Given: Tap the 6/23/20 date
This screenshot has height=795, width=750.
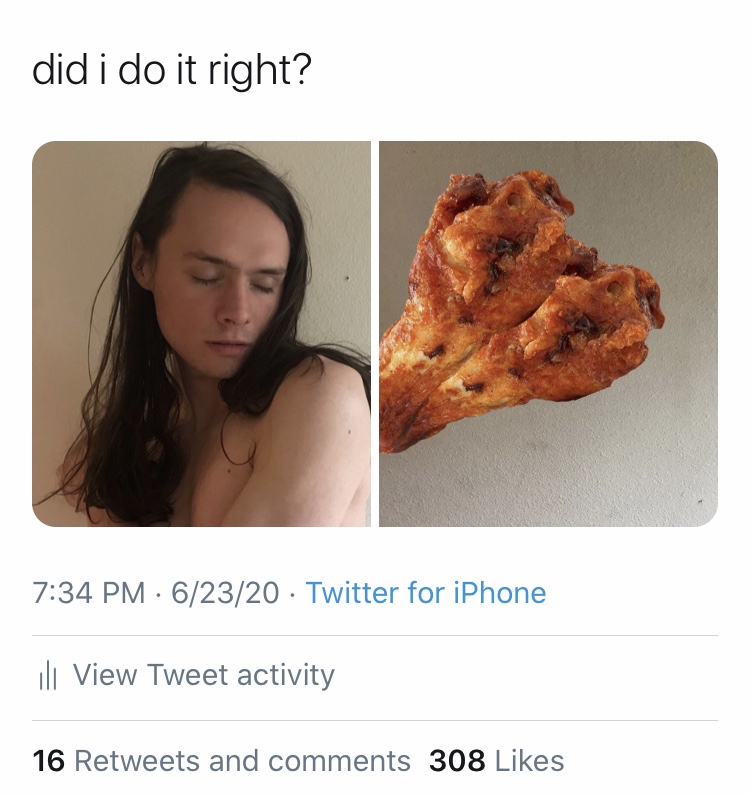Looking at the screenshot, I should 225,593.
